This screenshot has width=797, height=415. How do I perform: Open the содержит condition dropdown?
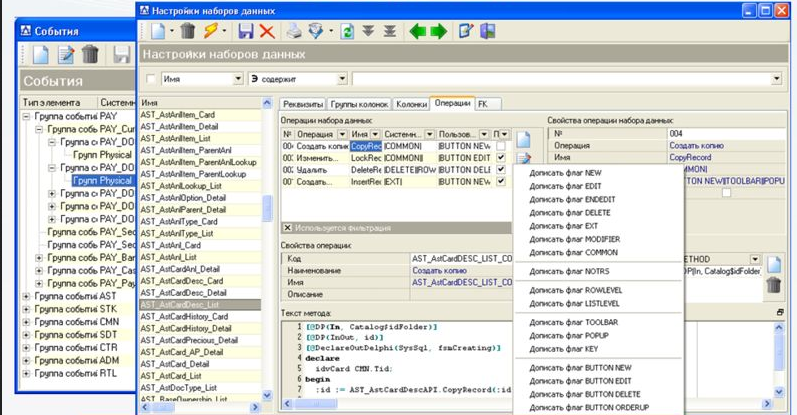point(343,79)
